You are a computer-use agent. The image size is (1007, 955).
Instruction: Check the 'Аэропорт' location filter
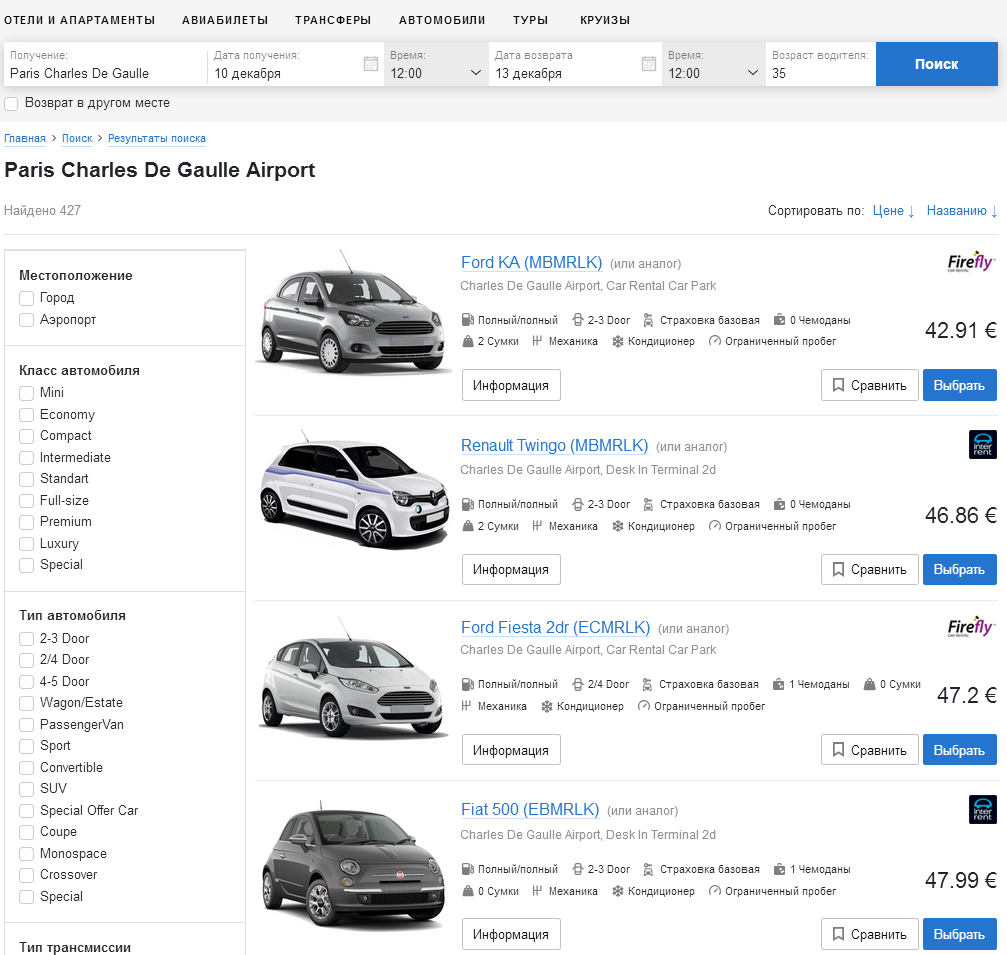pyautogui.click(x=26, y=320)
